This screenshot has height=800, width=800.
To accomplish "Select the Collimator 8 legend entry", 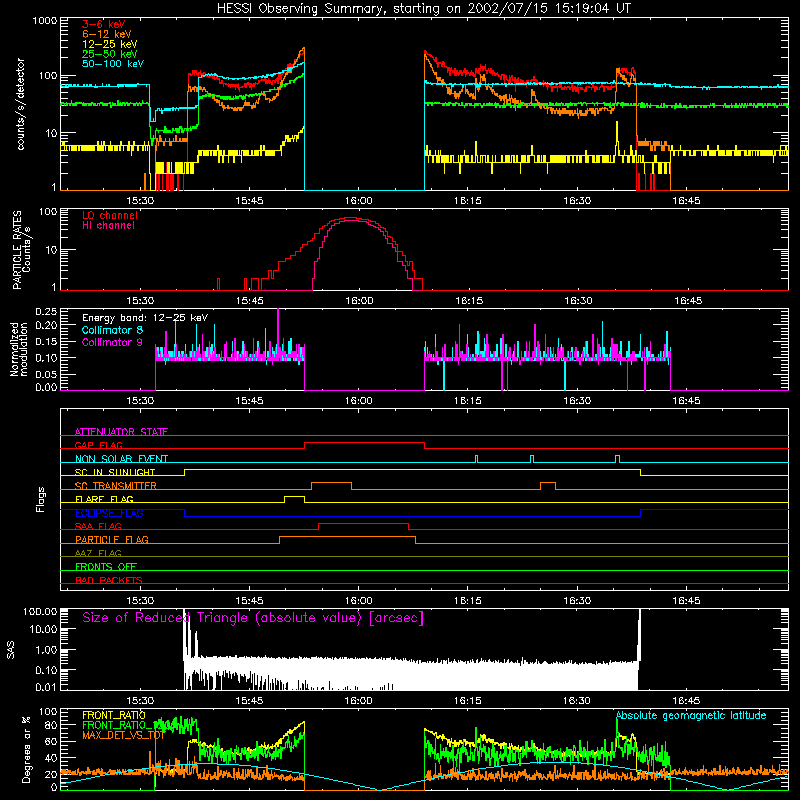I will [x=112, y=330].
